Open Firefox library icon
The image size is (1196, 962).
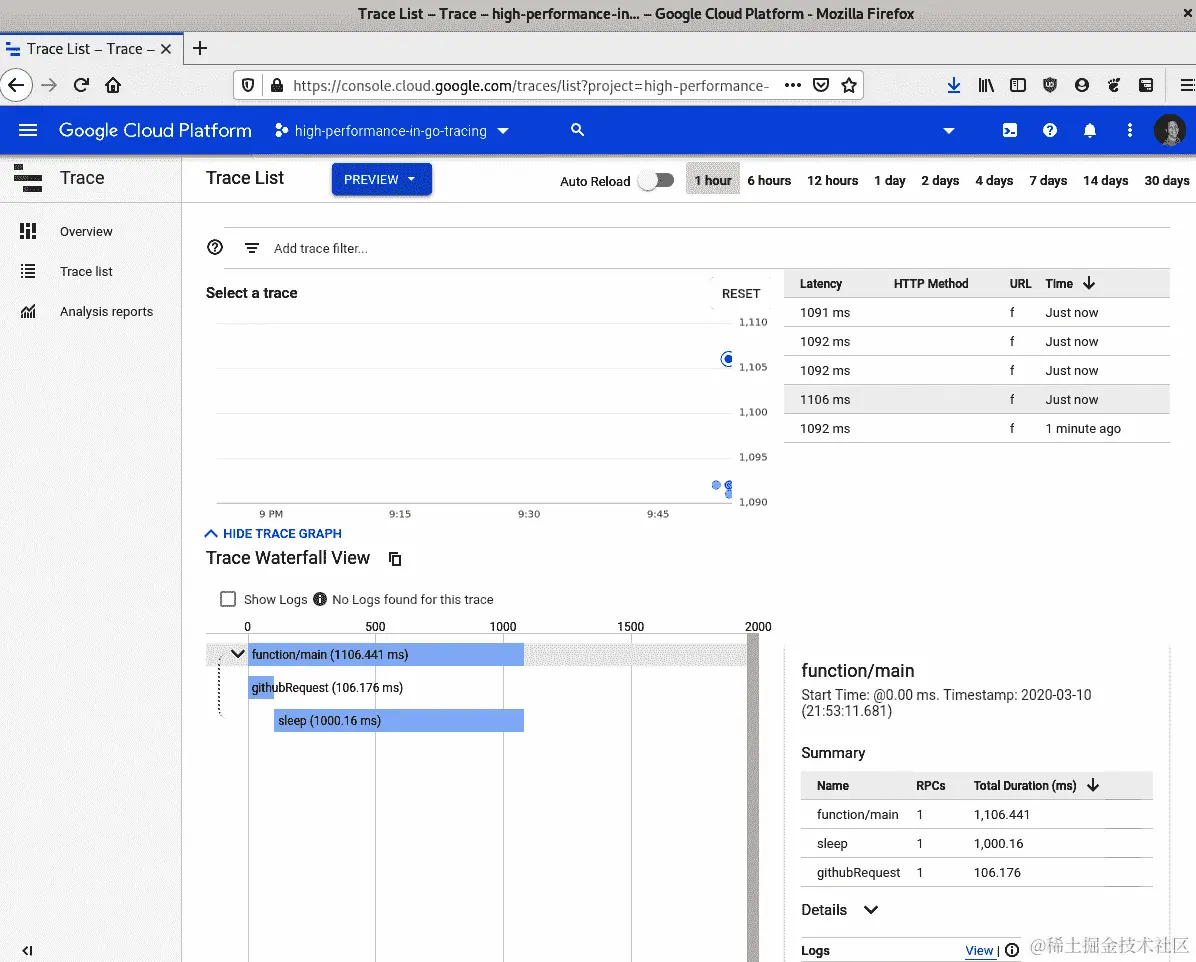click(x=986, y=85)
